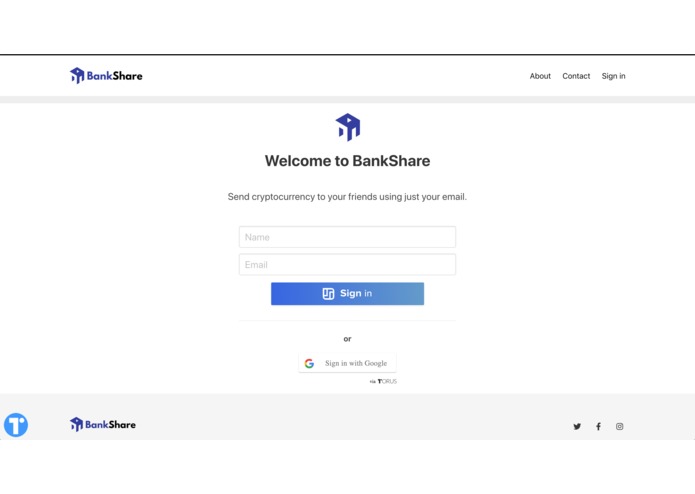The height and width of the screenshot is (494, 695).
Task: Focus the Name input field
Action: click(347, 237)
